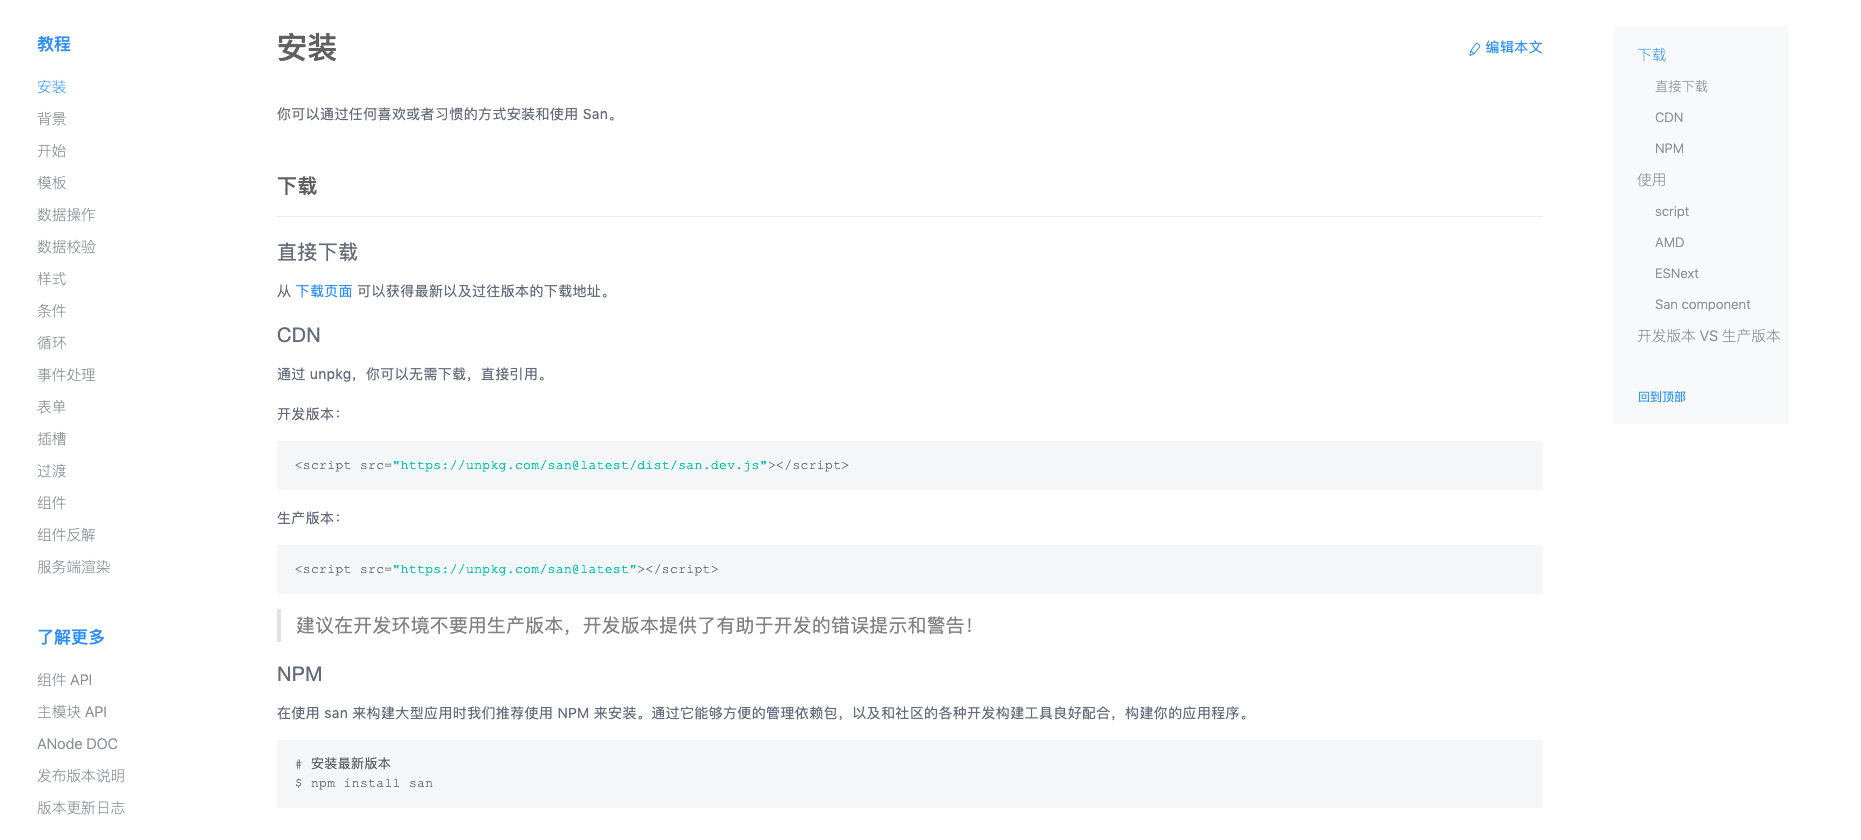Click the NPM heading in article
This screenshot has width=1861, height=840.
[299, 674]
